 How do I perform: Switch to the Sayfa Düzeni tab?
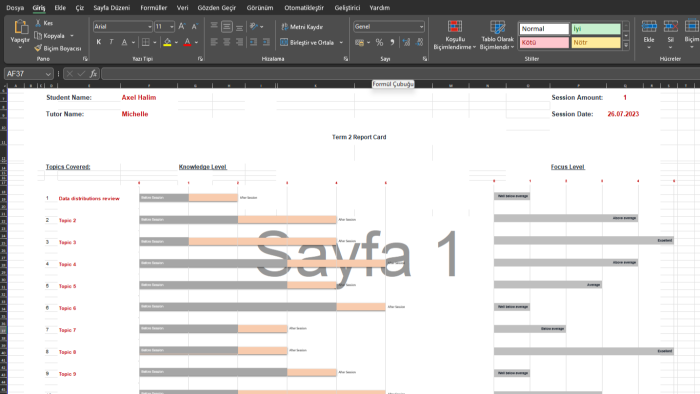(x=112, y=8)
